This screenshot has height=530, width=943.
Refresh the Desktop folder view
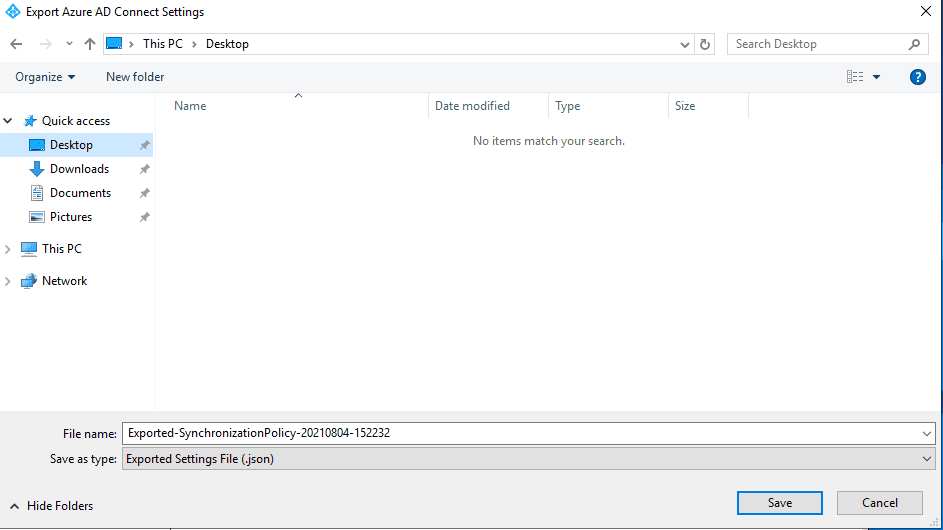[x=705, y=45]
